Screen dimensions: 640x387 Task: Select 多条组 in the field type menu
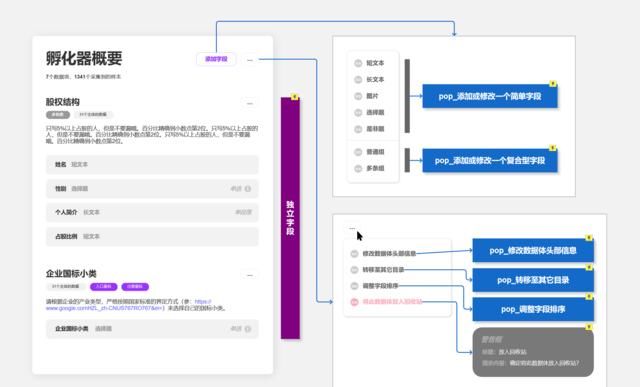point(375,168)
